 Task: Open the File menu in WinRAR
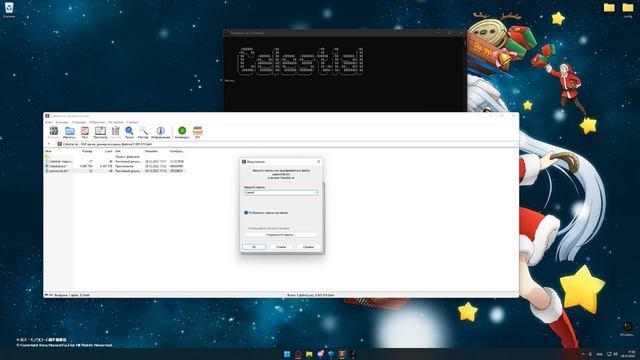tap(49, 122)
